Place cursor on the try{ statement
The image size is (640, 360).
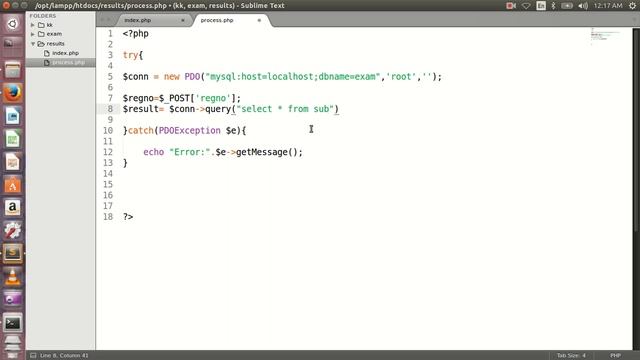coord(133,55)
